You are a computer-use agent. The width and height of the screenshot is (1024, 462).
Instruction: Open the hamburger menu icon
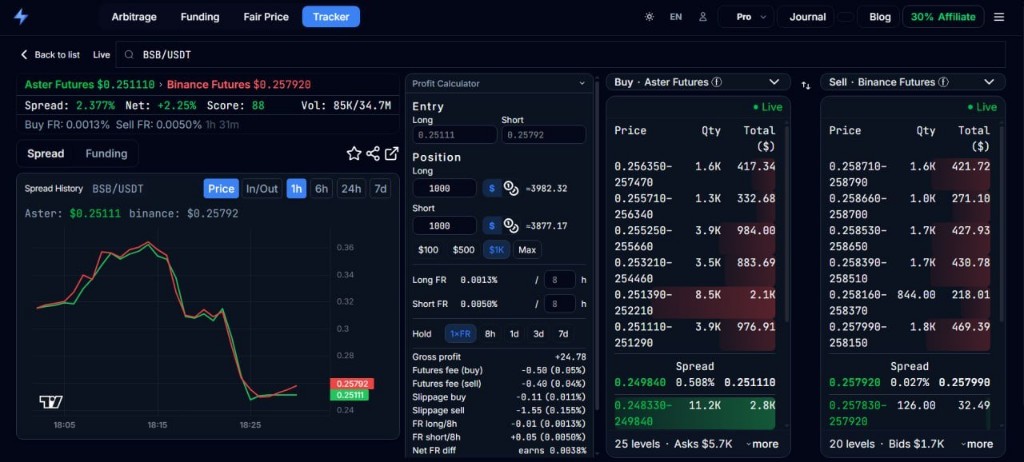[999, 17]
